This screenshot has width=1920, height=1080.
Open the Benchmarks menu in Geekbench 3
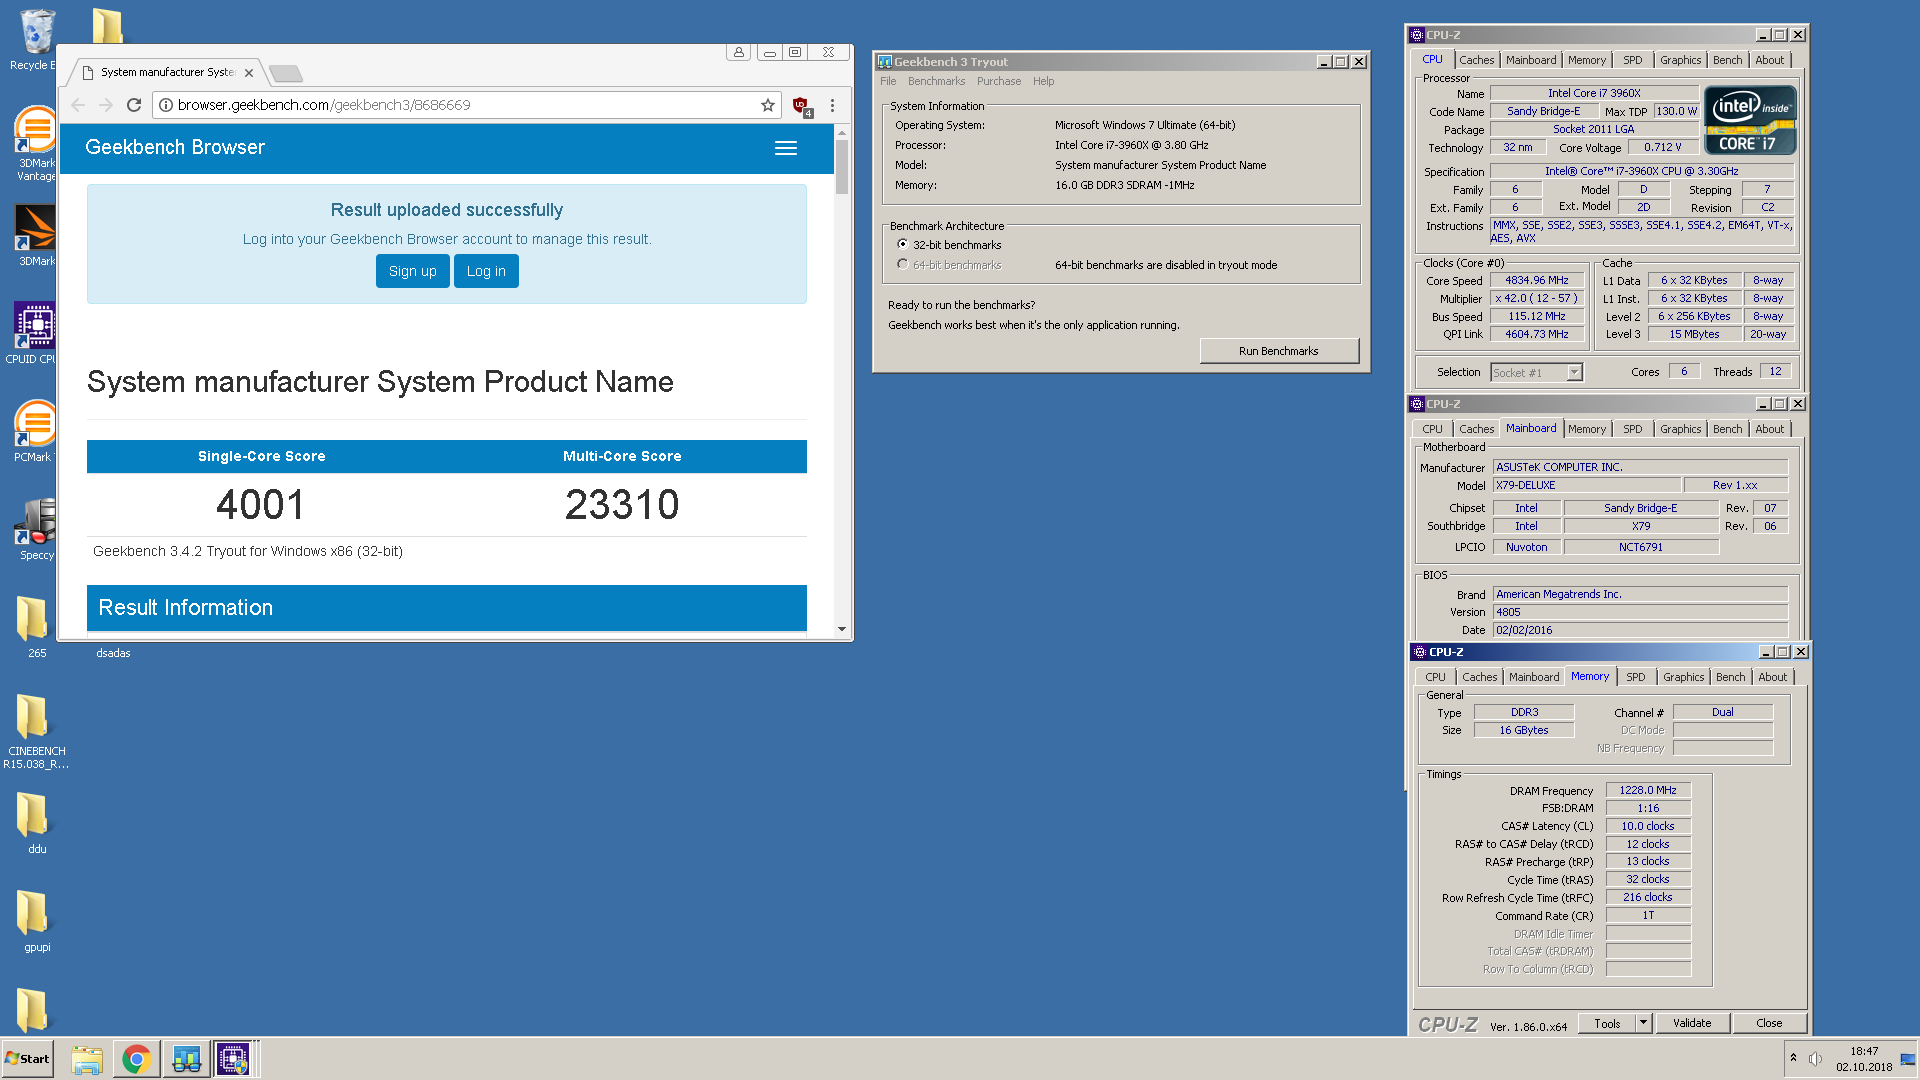click(x=936, y=82)
